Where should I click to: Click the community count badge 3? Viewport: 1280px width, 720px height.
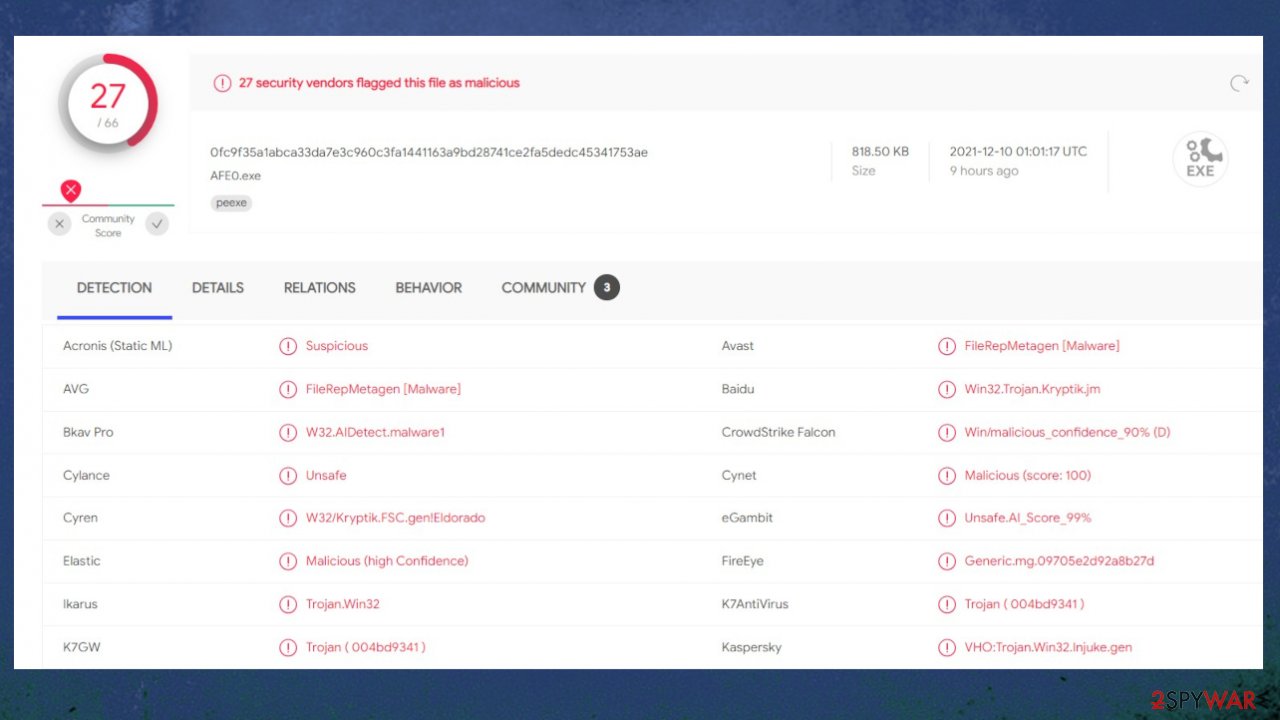(607, 288)
